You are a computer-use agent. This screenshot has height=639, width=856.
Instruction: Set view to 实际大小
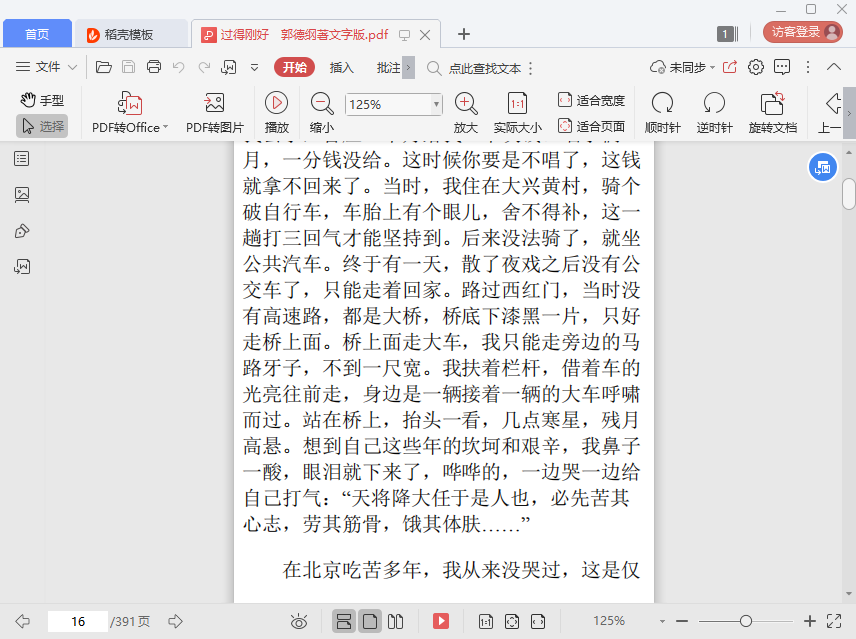tap(518, 113)
